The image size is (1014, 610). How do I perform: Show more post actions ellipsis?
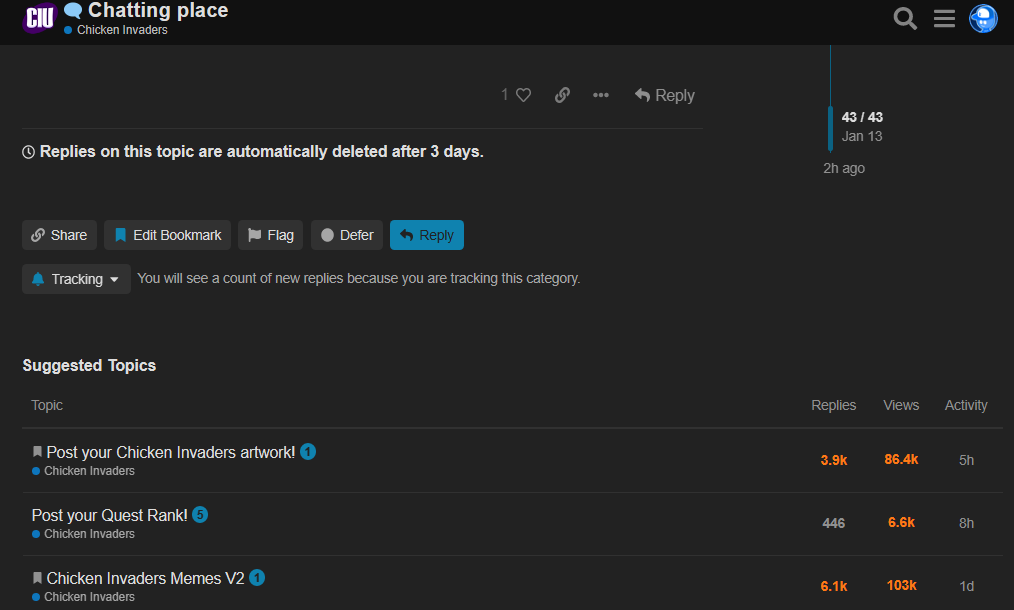click(x=600, y=95)
